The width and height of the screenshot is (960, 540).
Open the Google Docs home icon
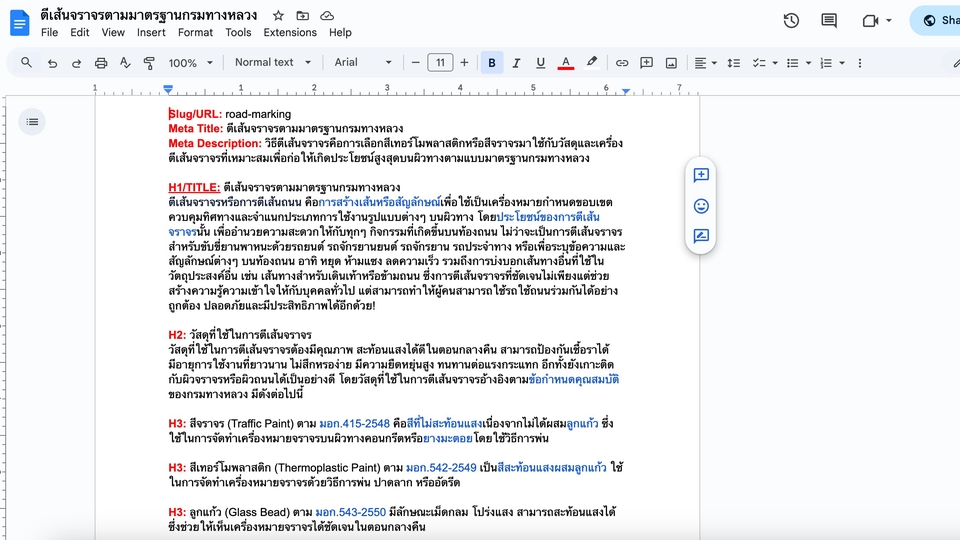pyautogui.click(x=20, y=23)
